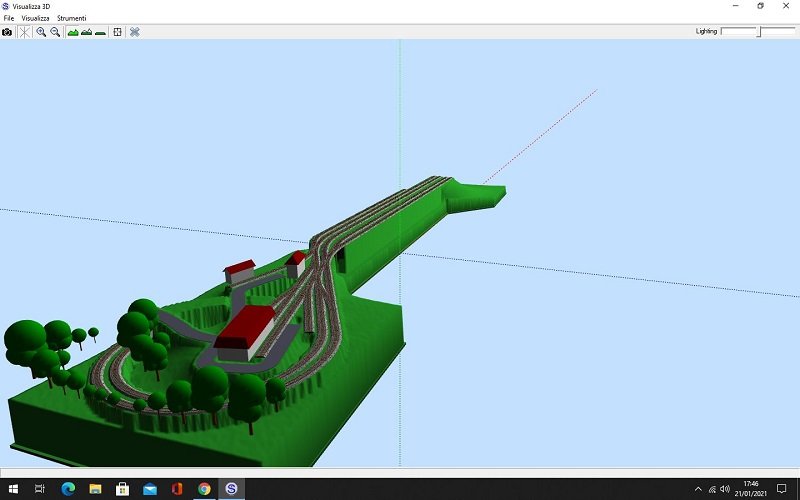Click the zoom in magnifier
Image resolution: width=800 pixels, height=500 pixels.
(x=41, y=32)
